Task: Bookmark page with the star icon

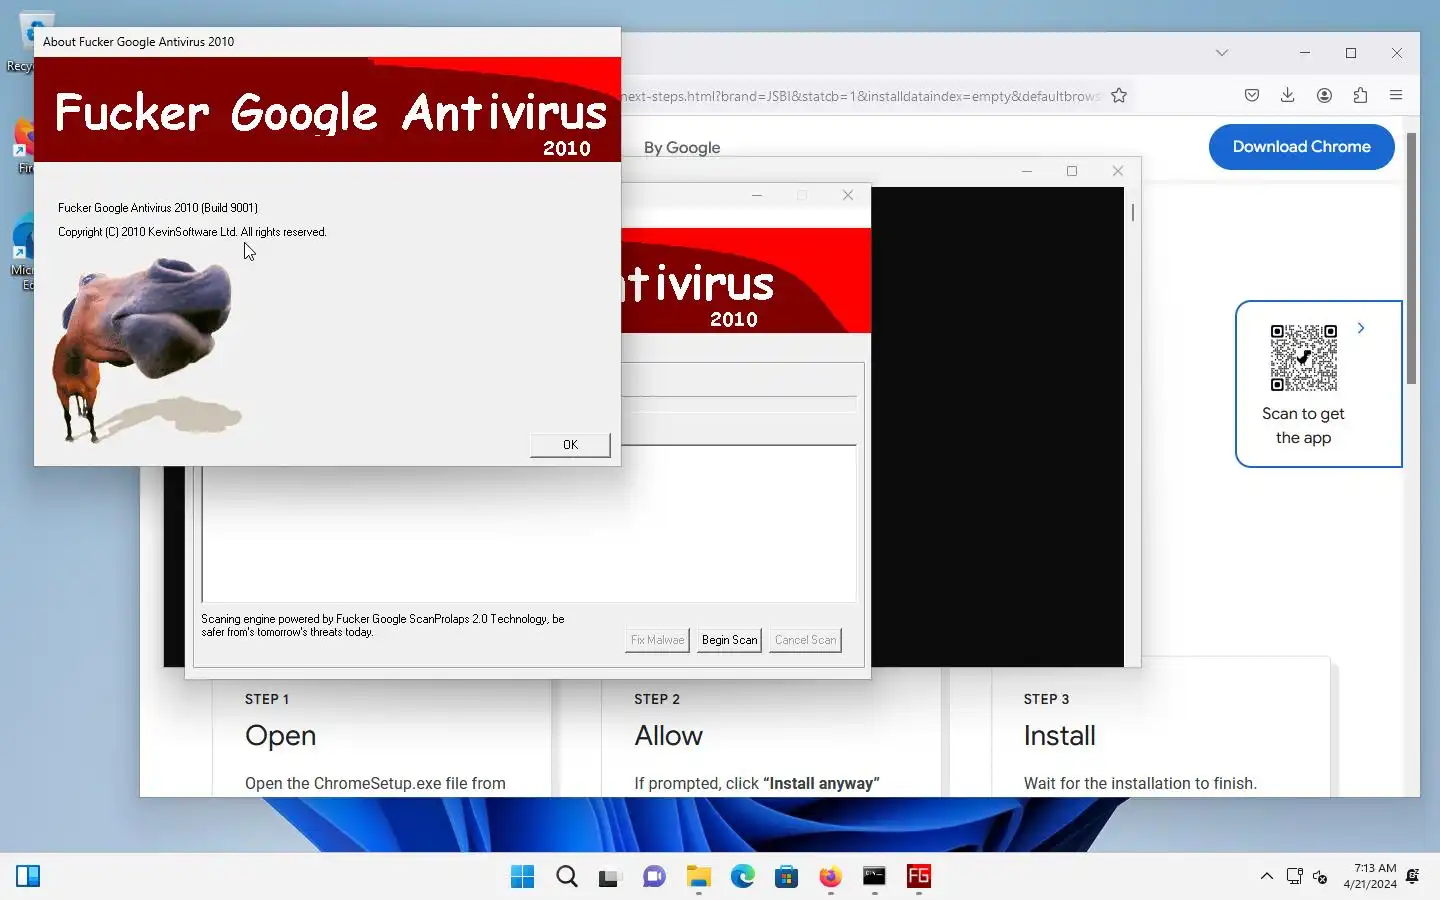Action: 1119,96
